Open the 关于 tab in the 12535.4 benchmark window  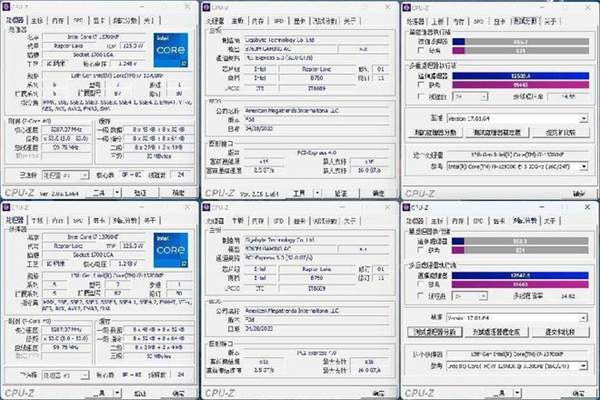550,21
